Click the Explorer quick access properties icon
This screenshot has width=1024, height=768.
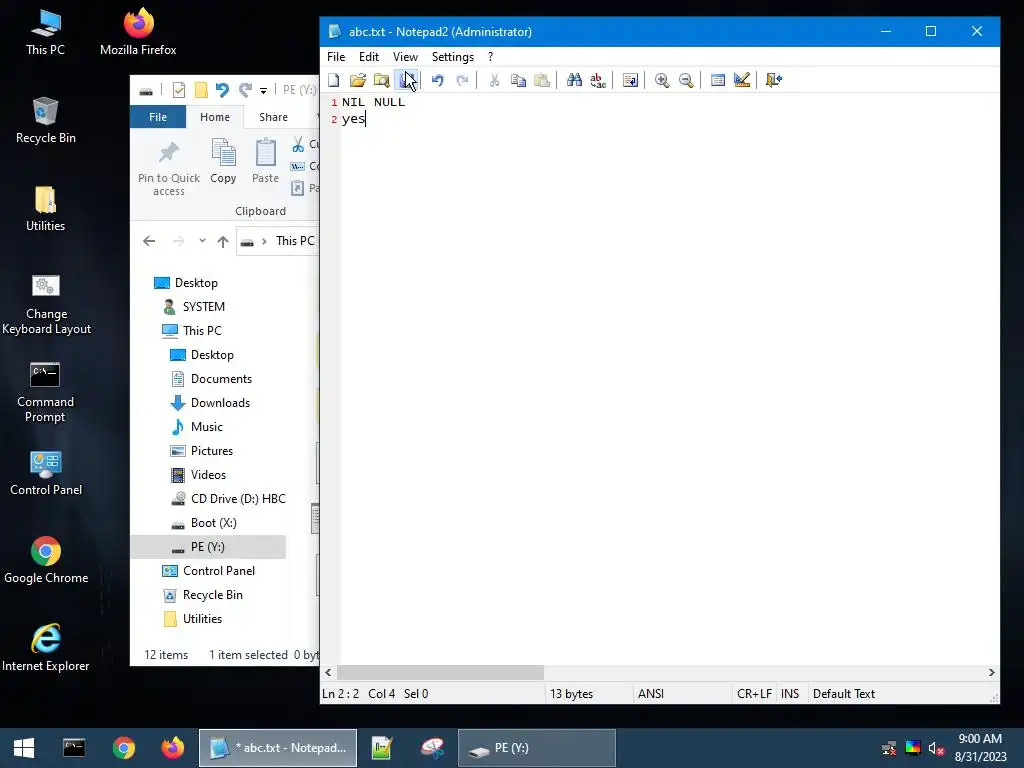(178, 90)
